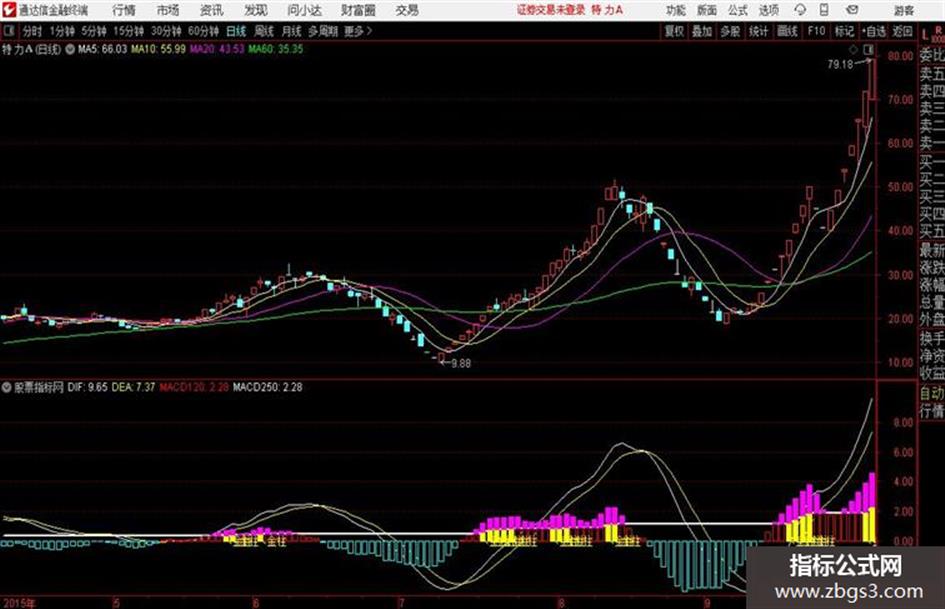Viewport: 945px width, 609px height.
Task: Select the 日线 daily chart period
Action: pos(236,31)
